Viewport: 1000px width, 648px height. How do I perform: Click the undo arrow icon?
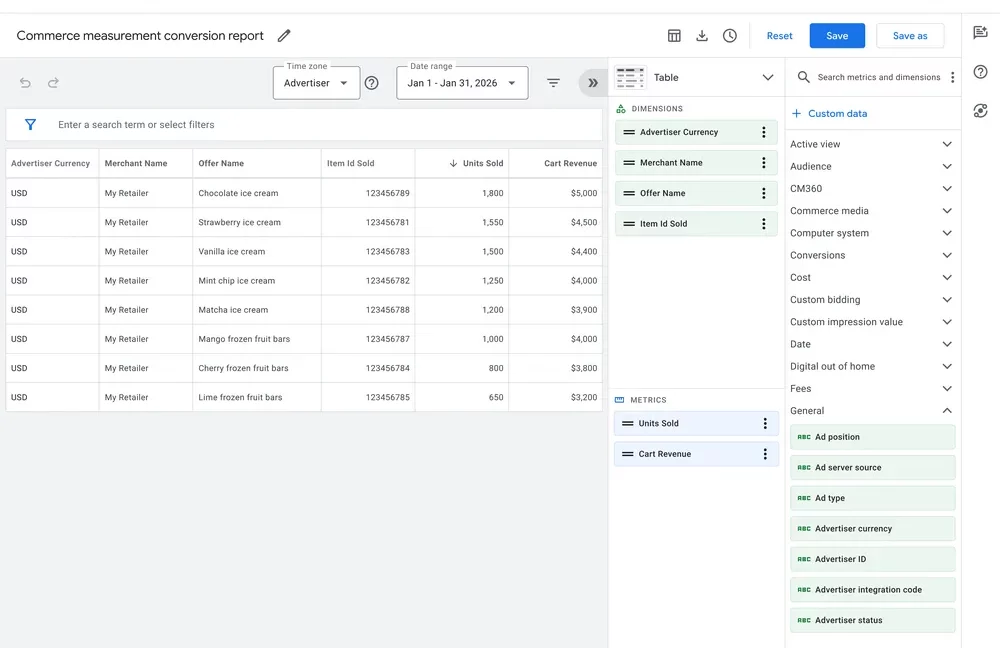click(x=25, y=83)
